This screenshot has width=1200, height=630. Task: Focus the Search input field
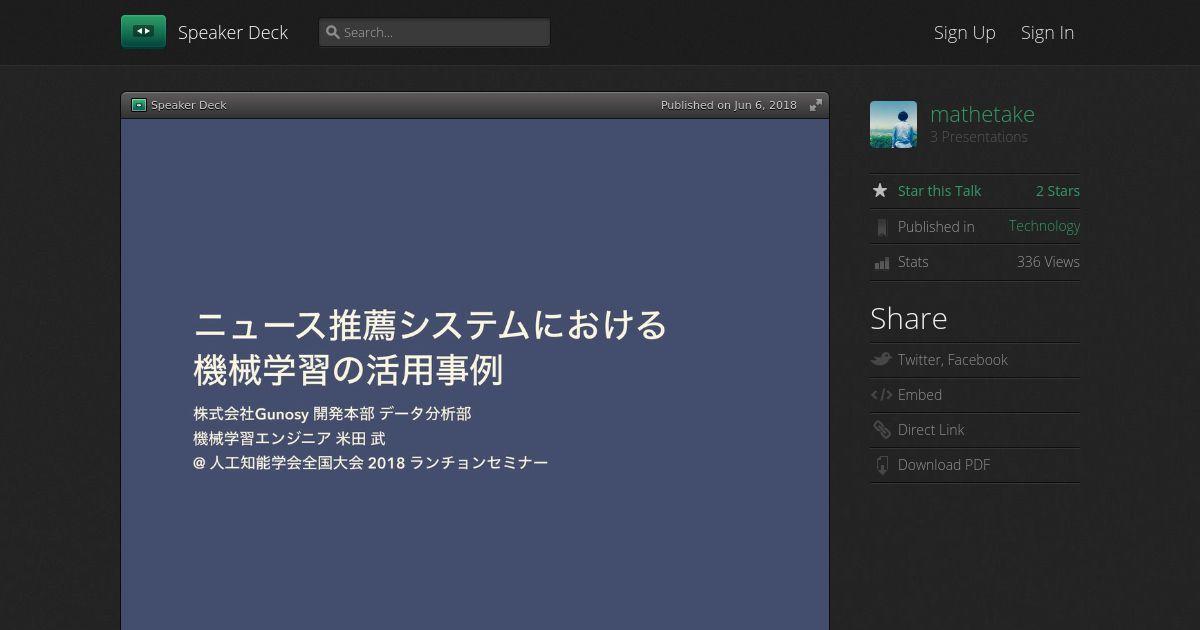click(x=434, y=32)
